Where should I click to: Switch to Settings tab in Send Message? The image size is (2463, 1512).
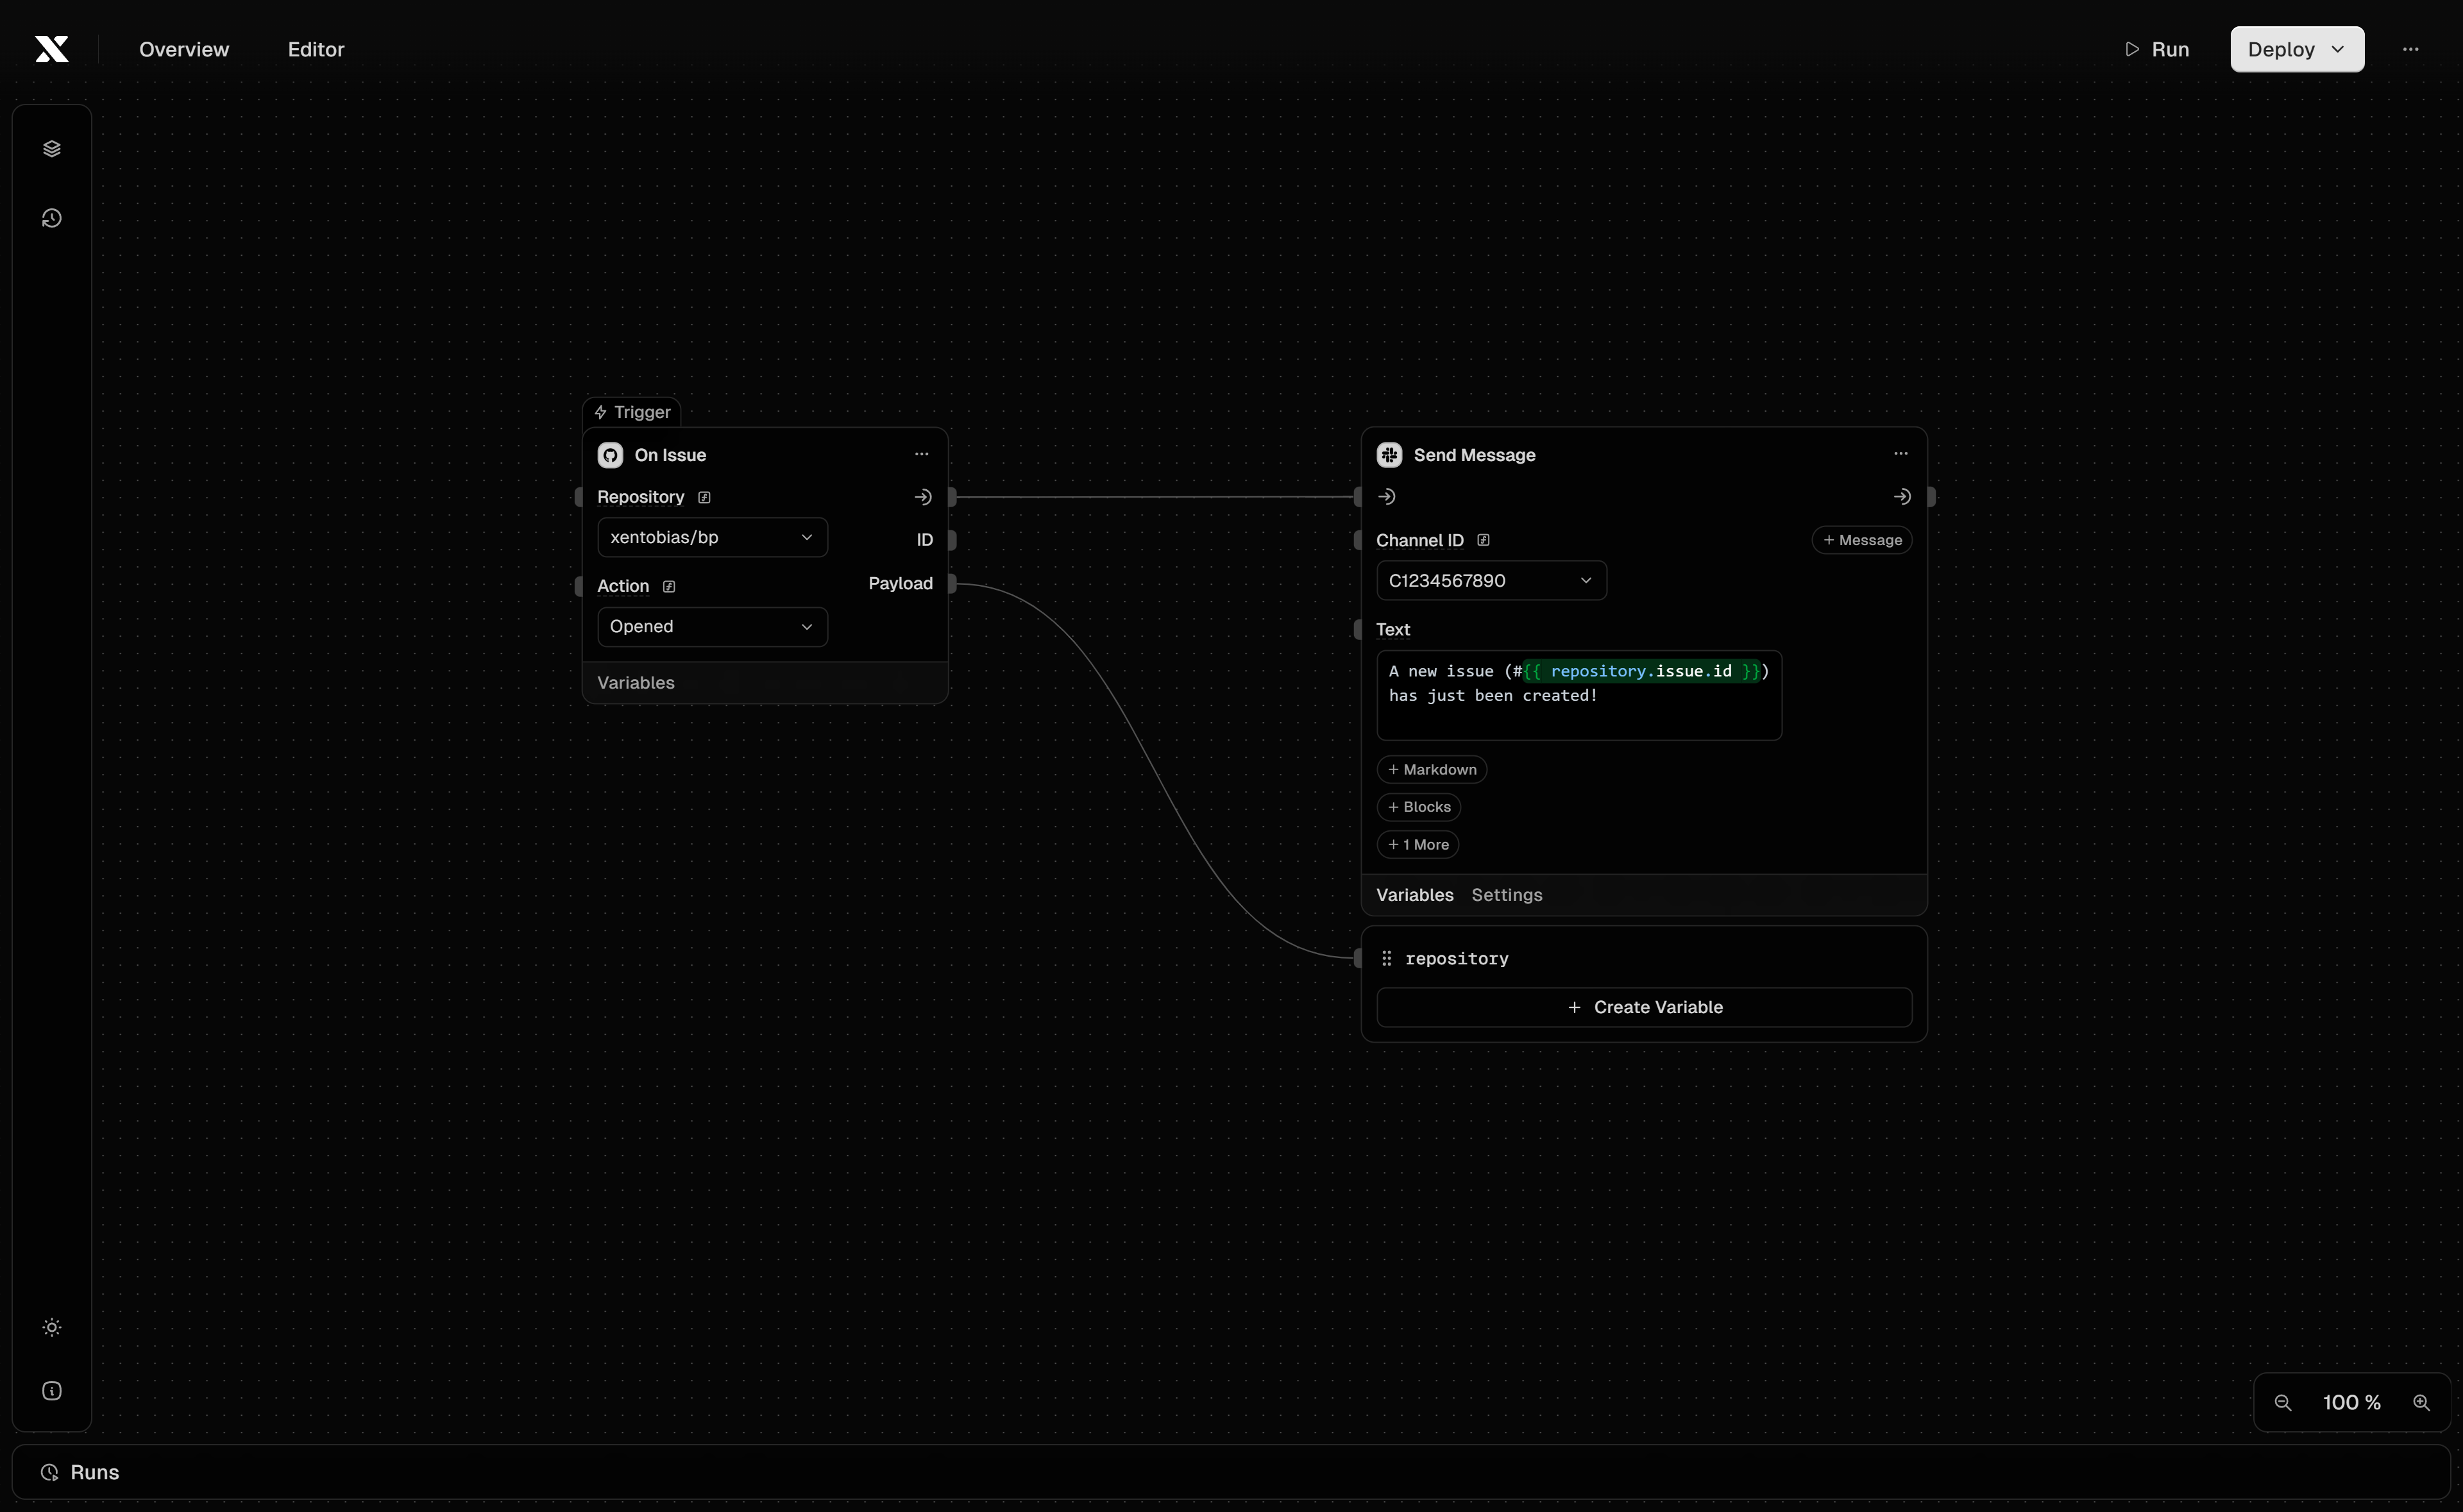click(1506, 895)
